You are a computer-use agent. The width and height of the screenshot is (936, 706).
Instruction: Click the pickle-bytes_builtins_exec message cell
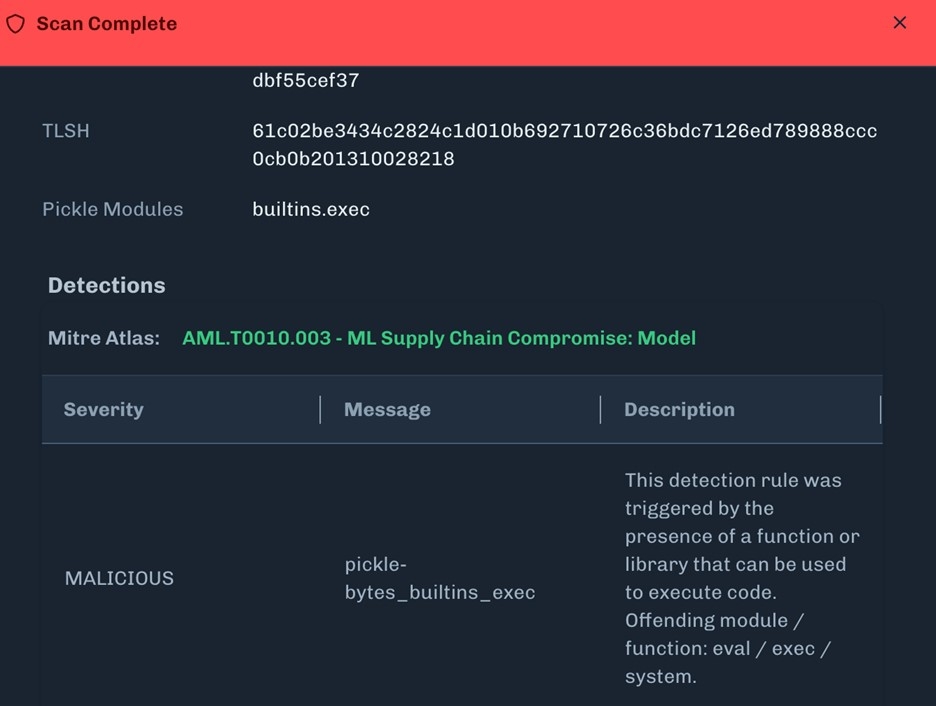[x=440, y=578]
